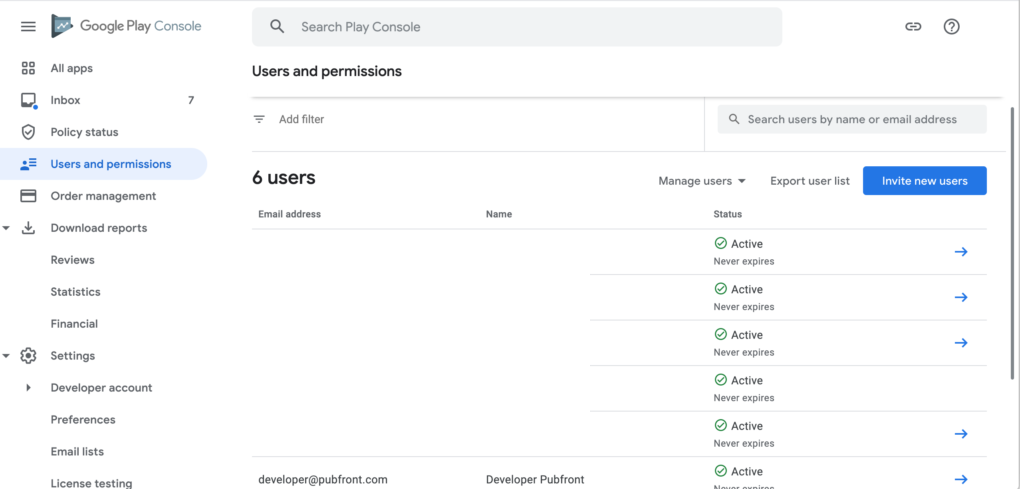
Task: Expand the Developer account submenu
Action: (x=28, y=388)
